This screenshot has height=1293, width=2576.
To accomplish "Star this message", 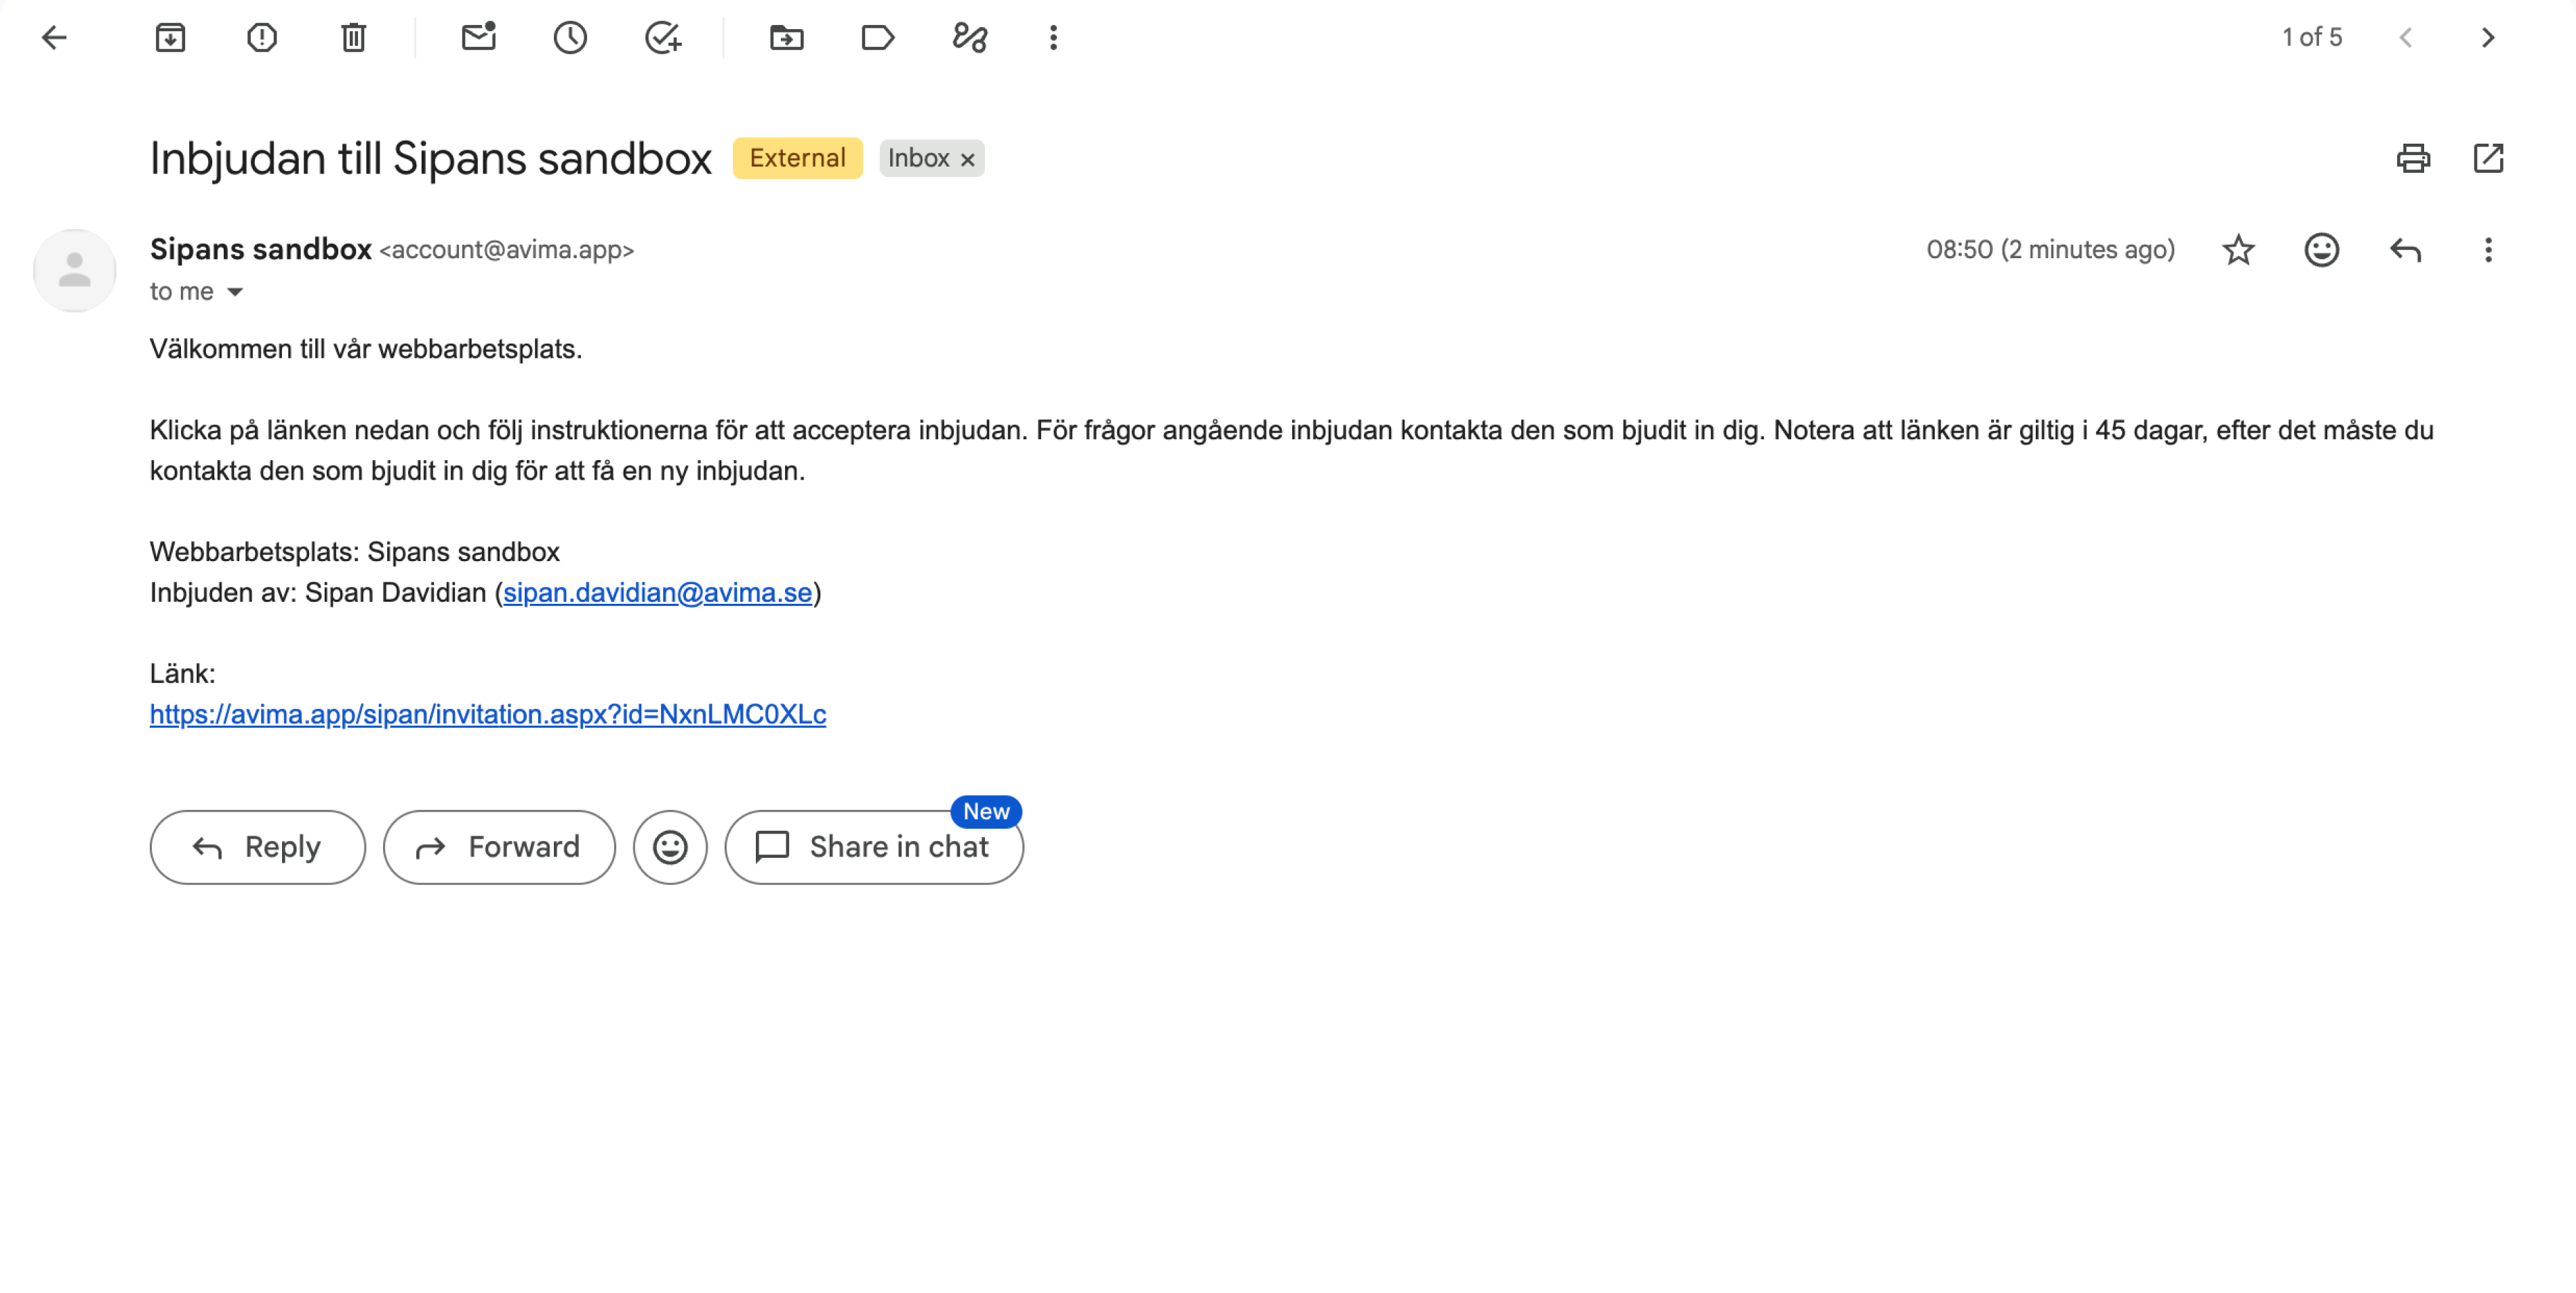I will pos(2238,250).
